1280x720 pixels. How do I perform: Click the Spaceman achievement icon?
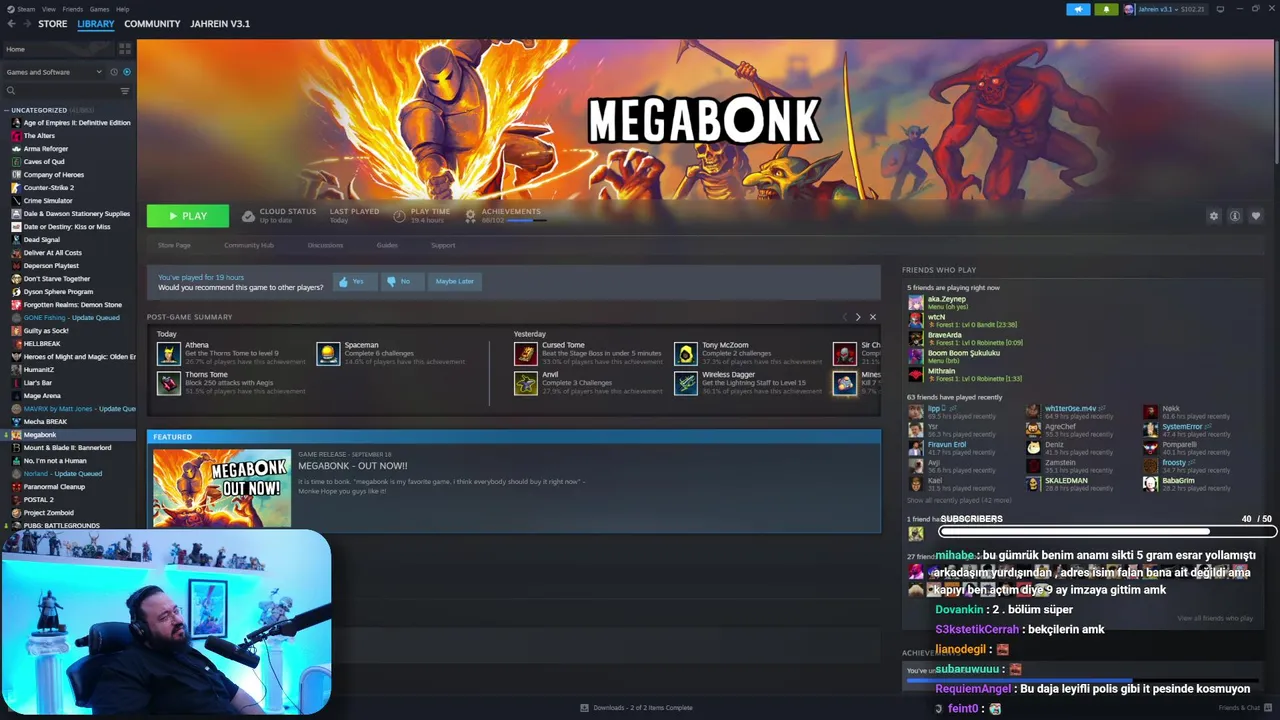(328, 353)
